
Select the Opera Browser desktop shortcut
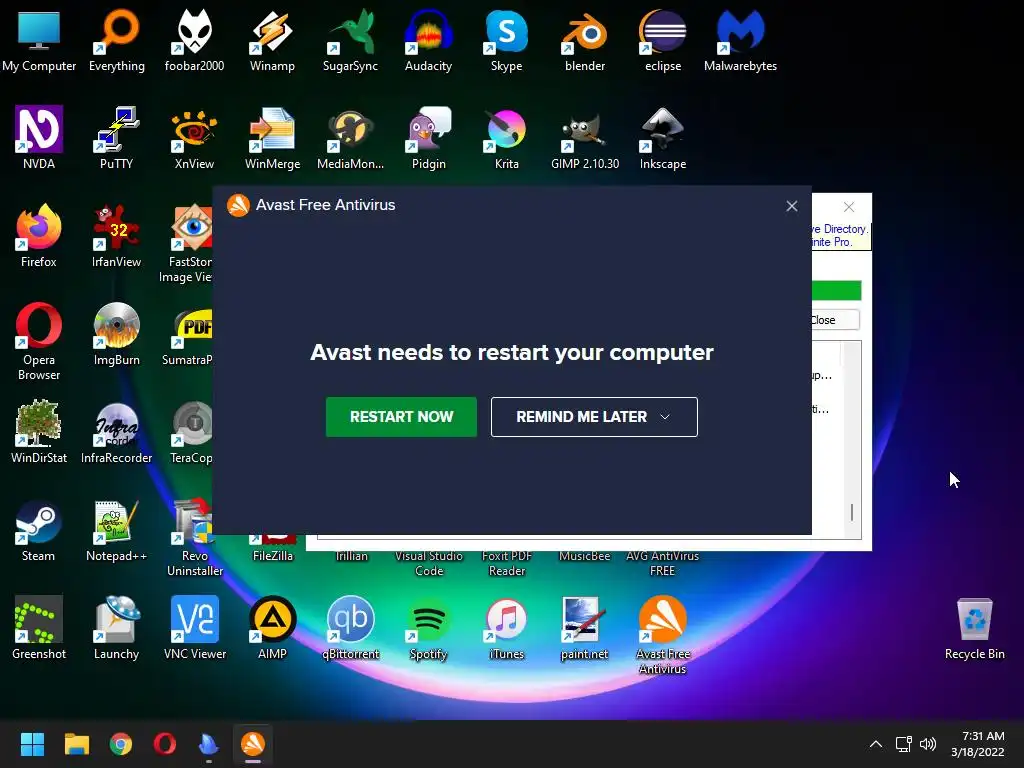pos(39,342)
